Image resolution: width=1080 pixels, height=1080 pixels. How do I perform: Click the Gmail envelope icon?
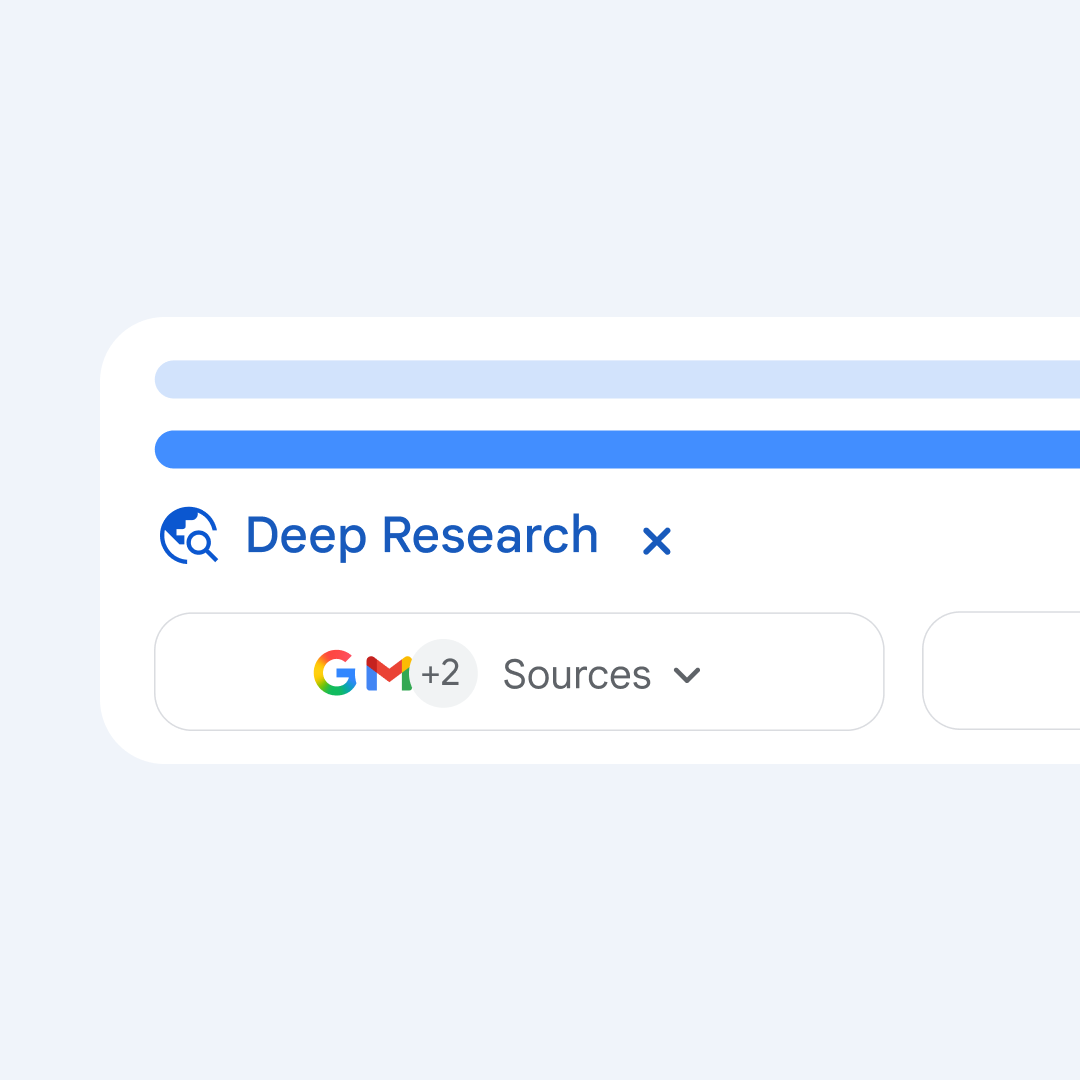(x=388, y=673)
